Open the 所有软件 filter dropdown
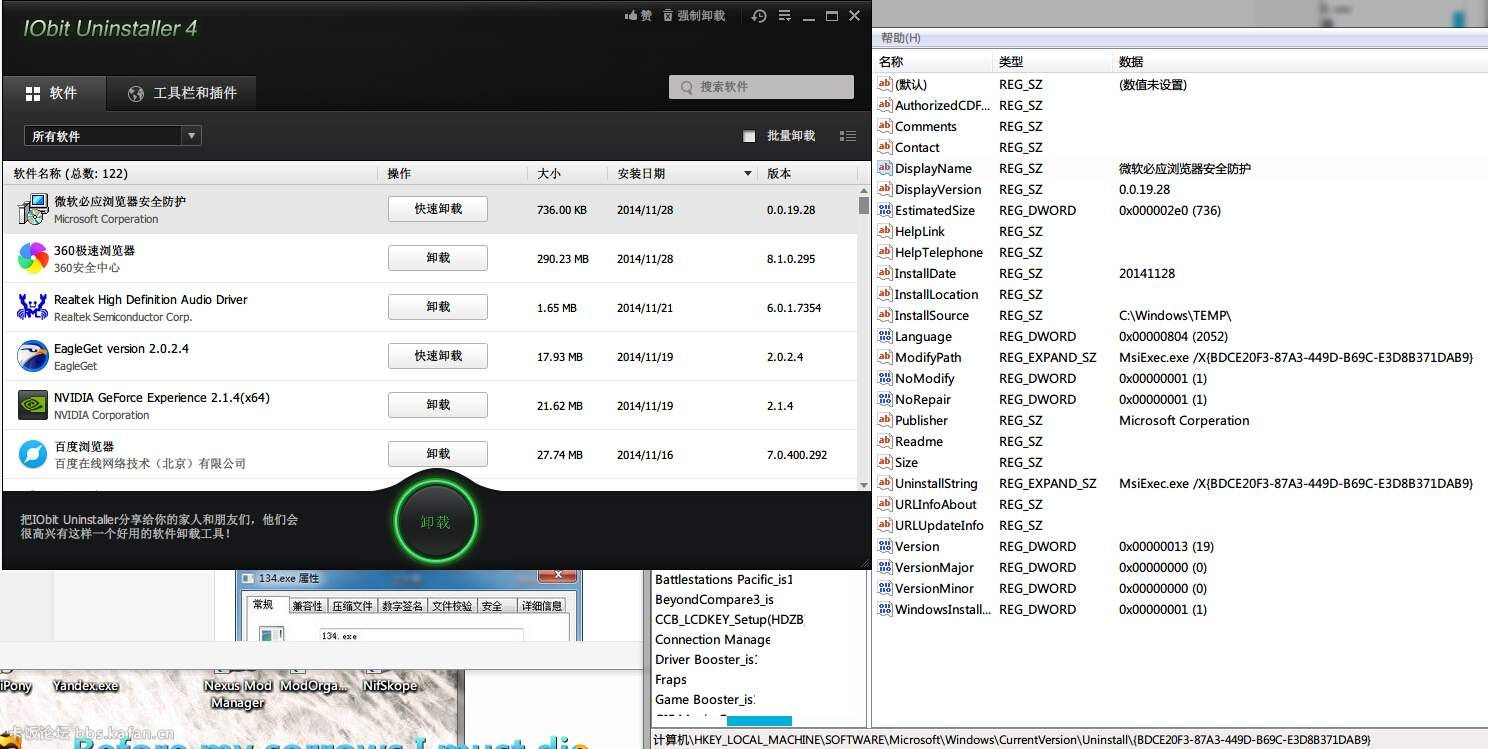This screenshot has width=1488, height=749. point(113,136)
